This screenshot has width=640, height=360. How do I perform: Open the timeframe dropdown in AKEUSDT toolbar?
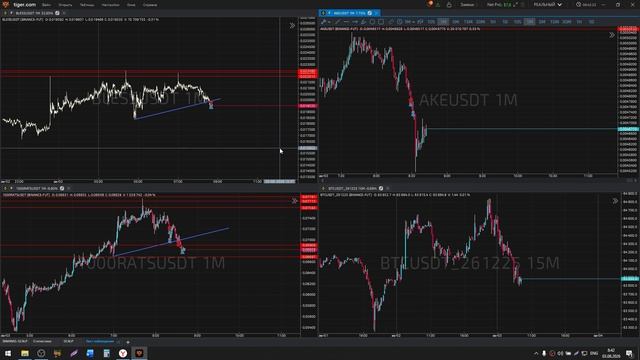(409, 22)
